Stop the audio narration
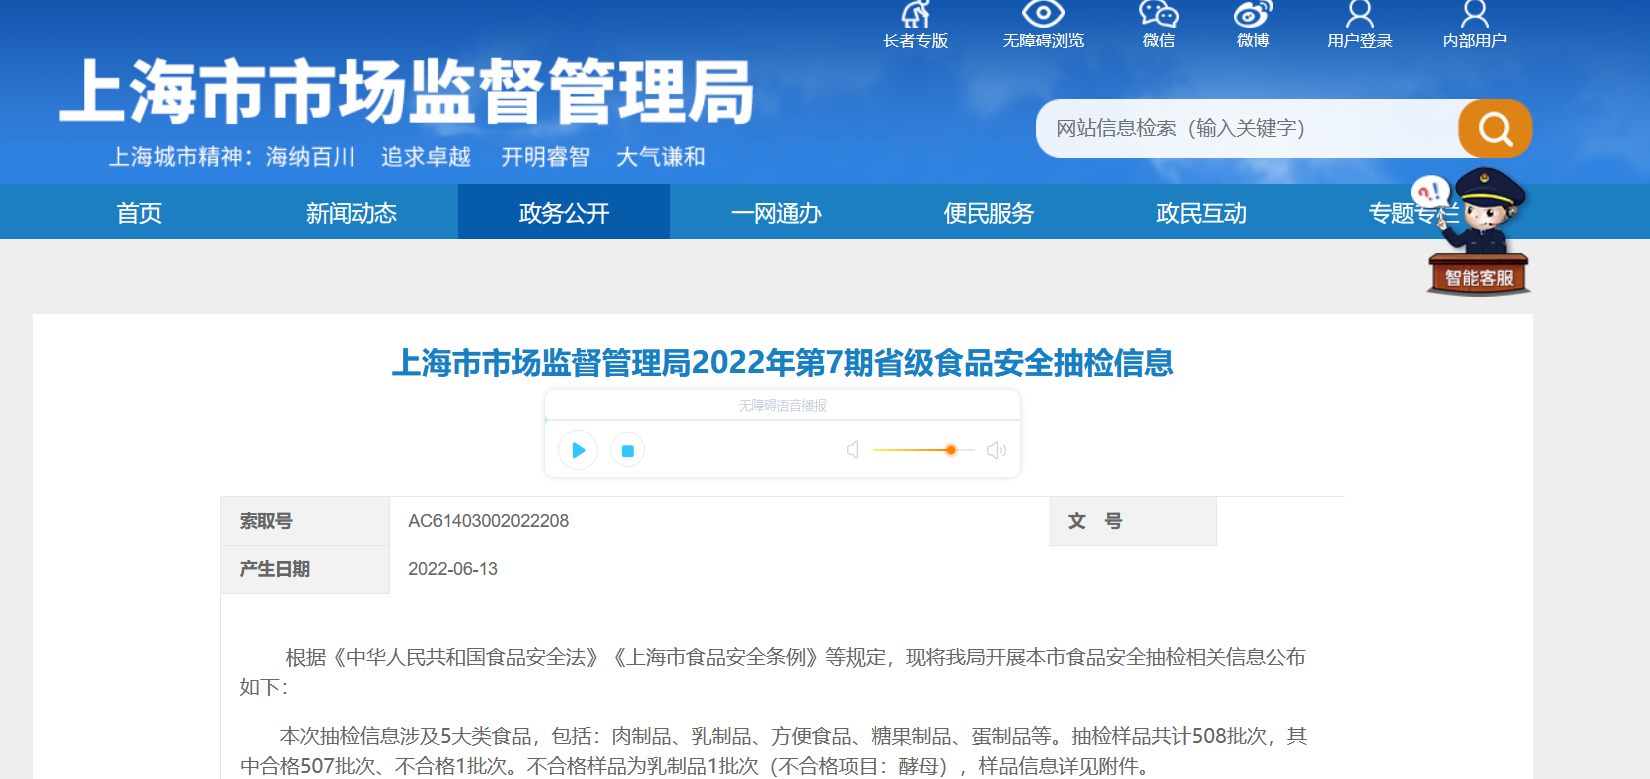Image resolution: width=1650 pixels, height=779 pixels. click(628, 451)
